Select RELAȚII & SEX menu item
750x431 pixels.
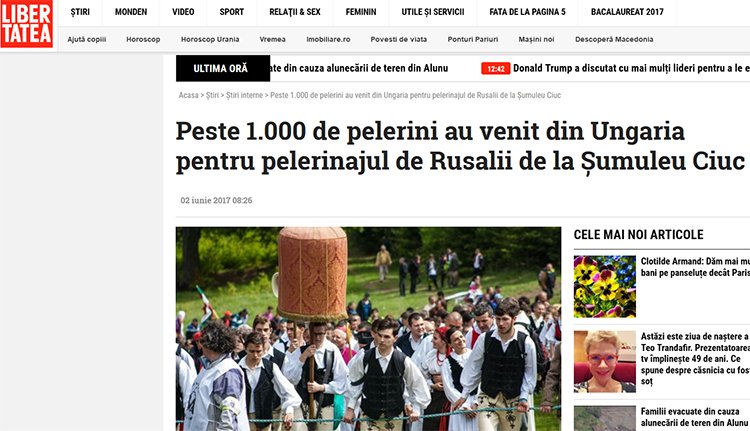(295, 12)
